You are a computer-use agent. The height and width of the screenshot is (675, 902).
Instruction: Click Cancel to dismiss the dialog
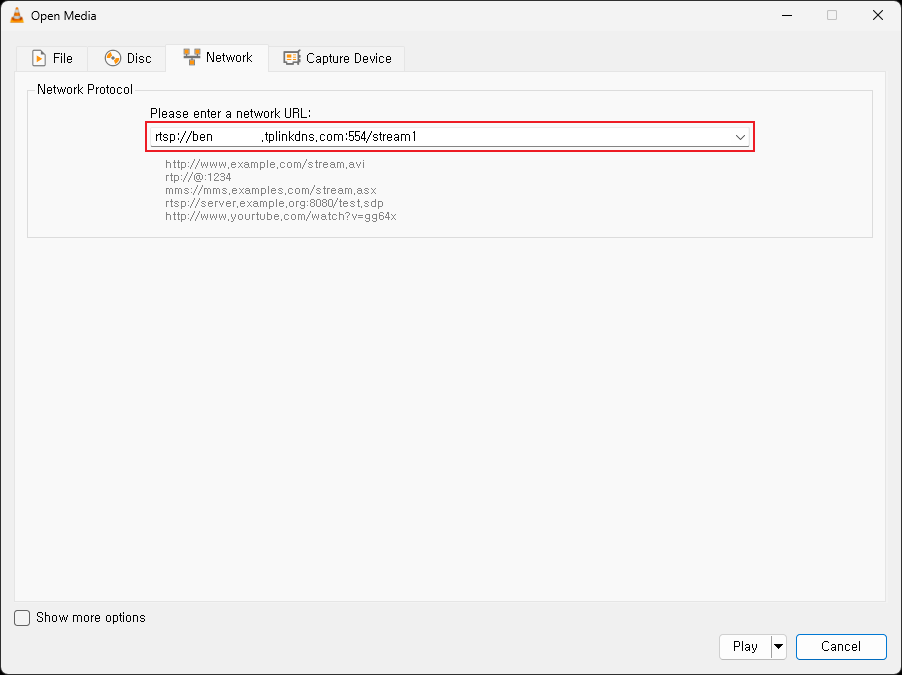841,647
